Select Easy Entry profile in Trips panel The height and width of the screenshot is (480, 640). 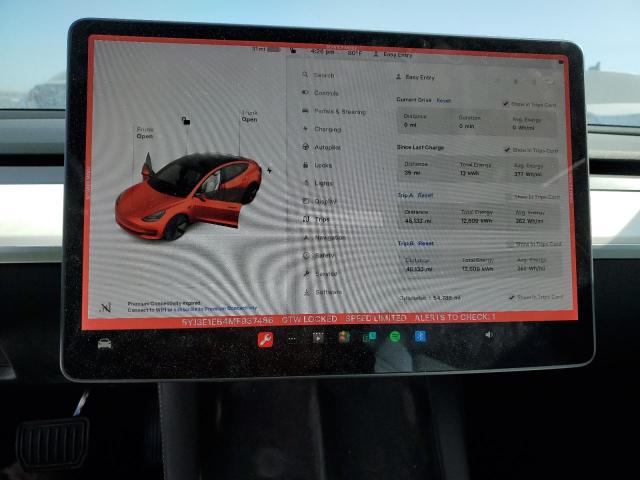coord(416,77)
